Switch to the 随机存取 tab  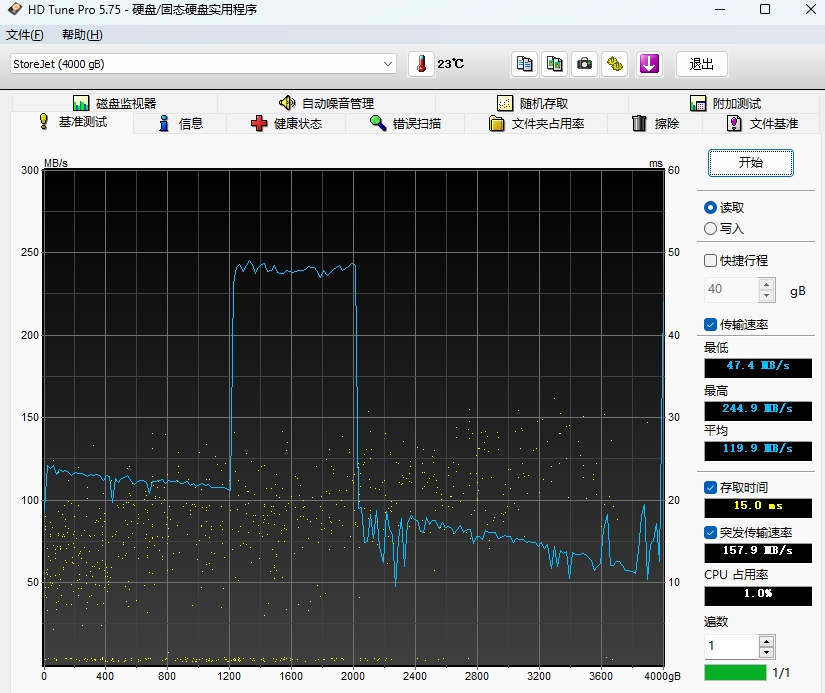532,103
